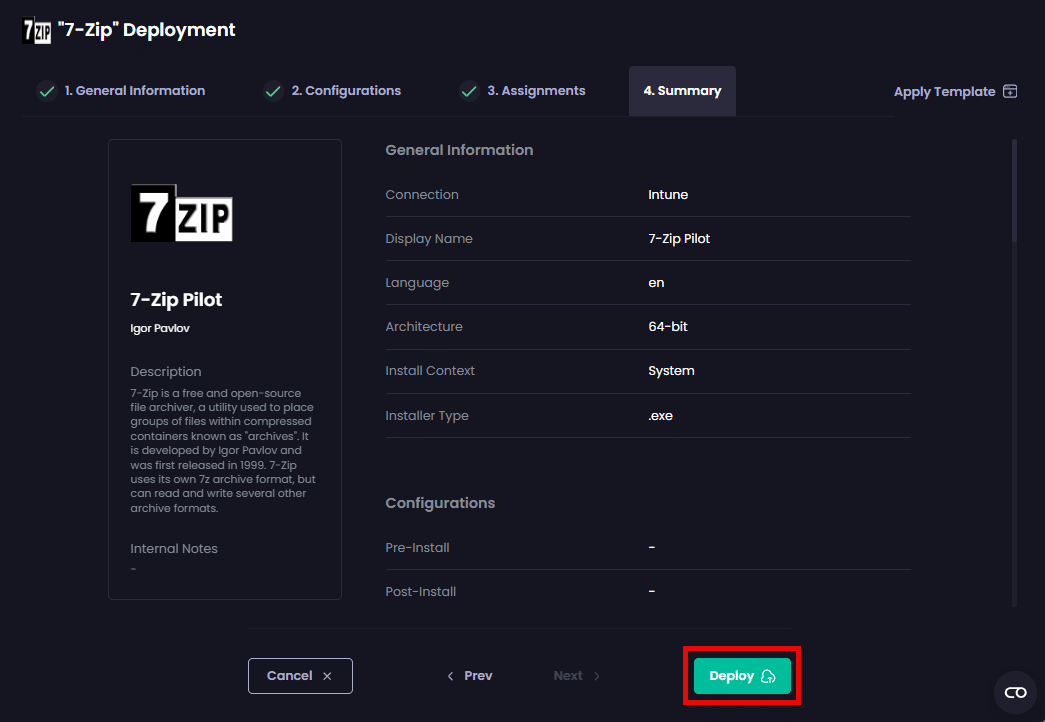Click the checkmark icon beside Assignments
This screenshot has height=722, width=1045.
pos(469,91)
